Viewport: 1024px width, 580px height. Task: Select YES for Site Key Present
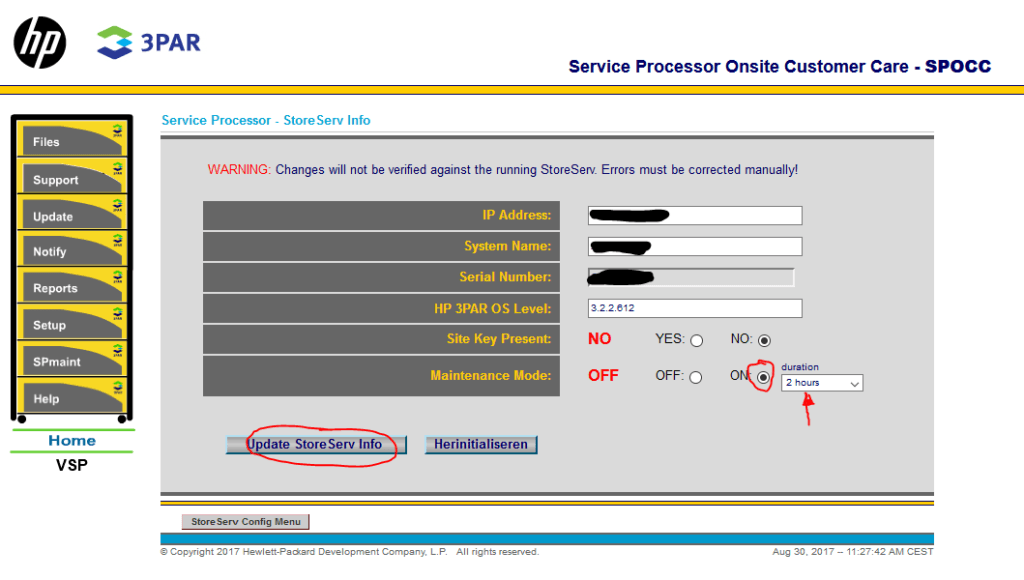pyautogui.click(x=697, y=340)
